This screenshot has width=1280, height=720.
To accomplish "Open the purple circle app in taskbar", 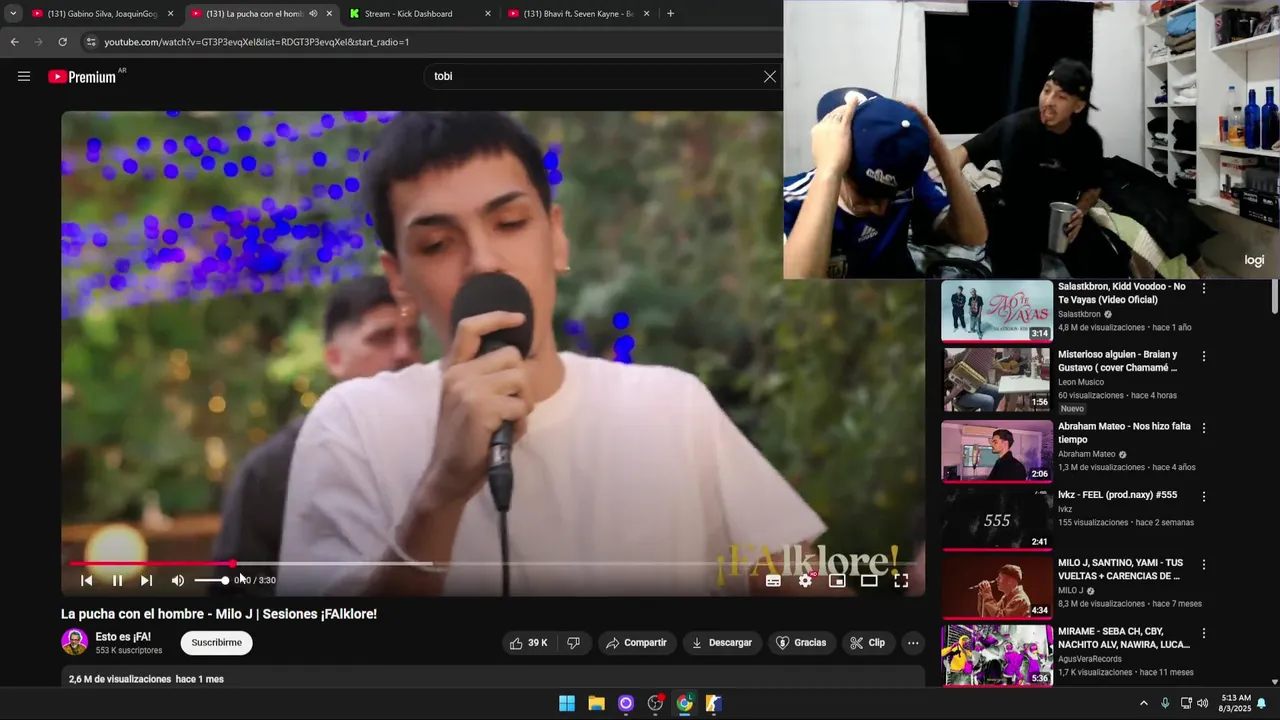I will 626,703.
